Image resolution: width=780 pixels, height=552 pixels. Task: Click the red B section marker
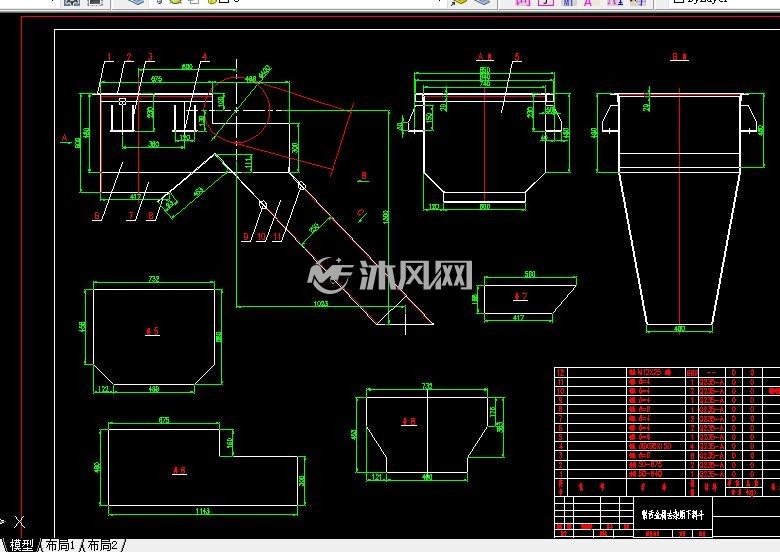pos(364,176)
